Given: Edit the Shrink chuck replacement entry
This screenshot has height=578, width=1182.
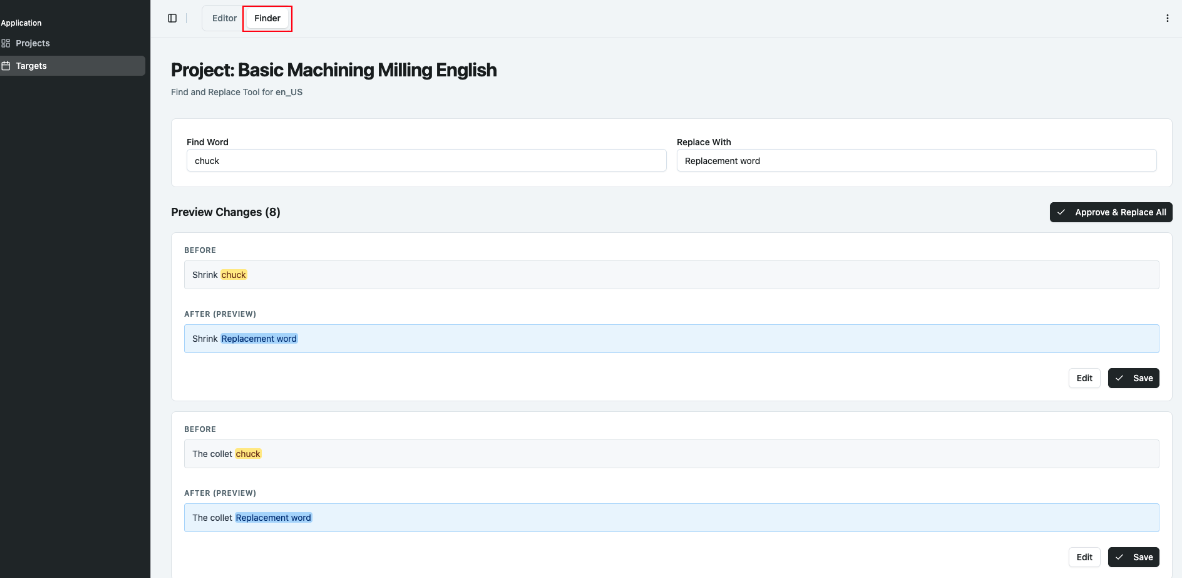Looking at the screenshot, I should pos(1084,378).
